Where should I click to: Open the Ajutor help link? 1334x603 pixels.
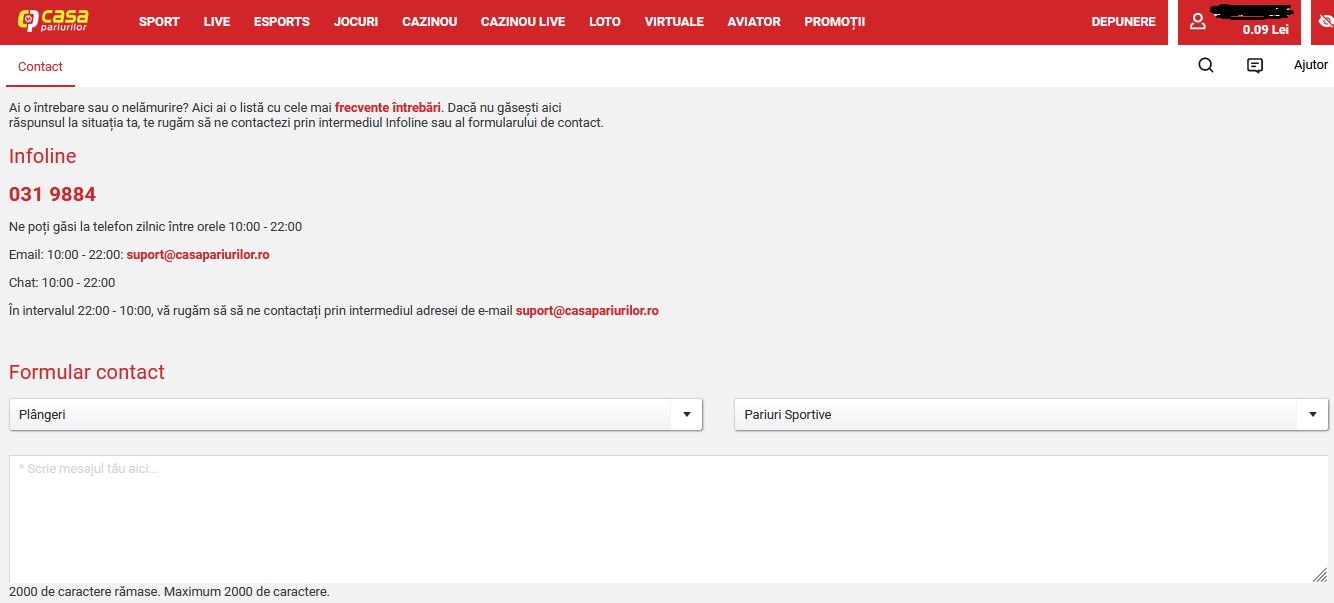click(1311, 65)
